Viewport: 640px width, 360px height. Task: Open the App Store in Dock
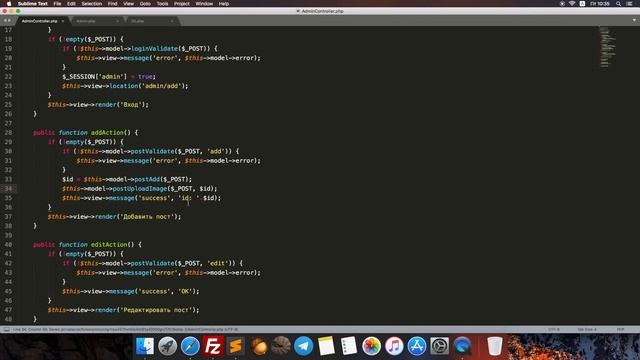[x=417, y=346]
